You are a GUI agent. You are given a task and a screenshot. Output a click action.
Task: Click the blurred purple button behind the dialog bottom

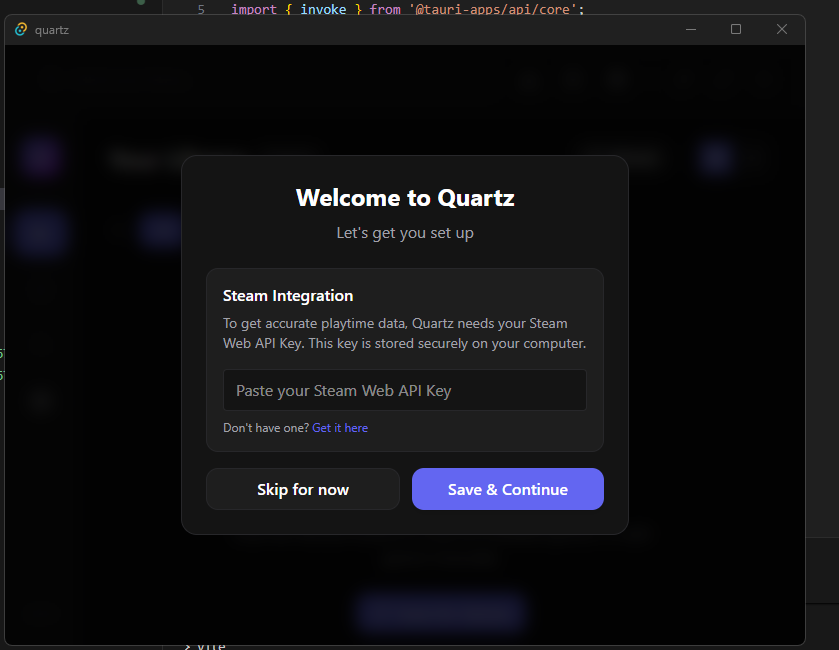(x=440, y=611)
